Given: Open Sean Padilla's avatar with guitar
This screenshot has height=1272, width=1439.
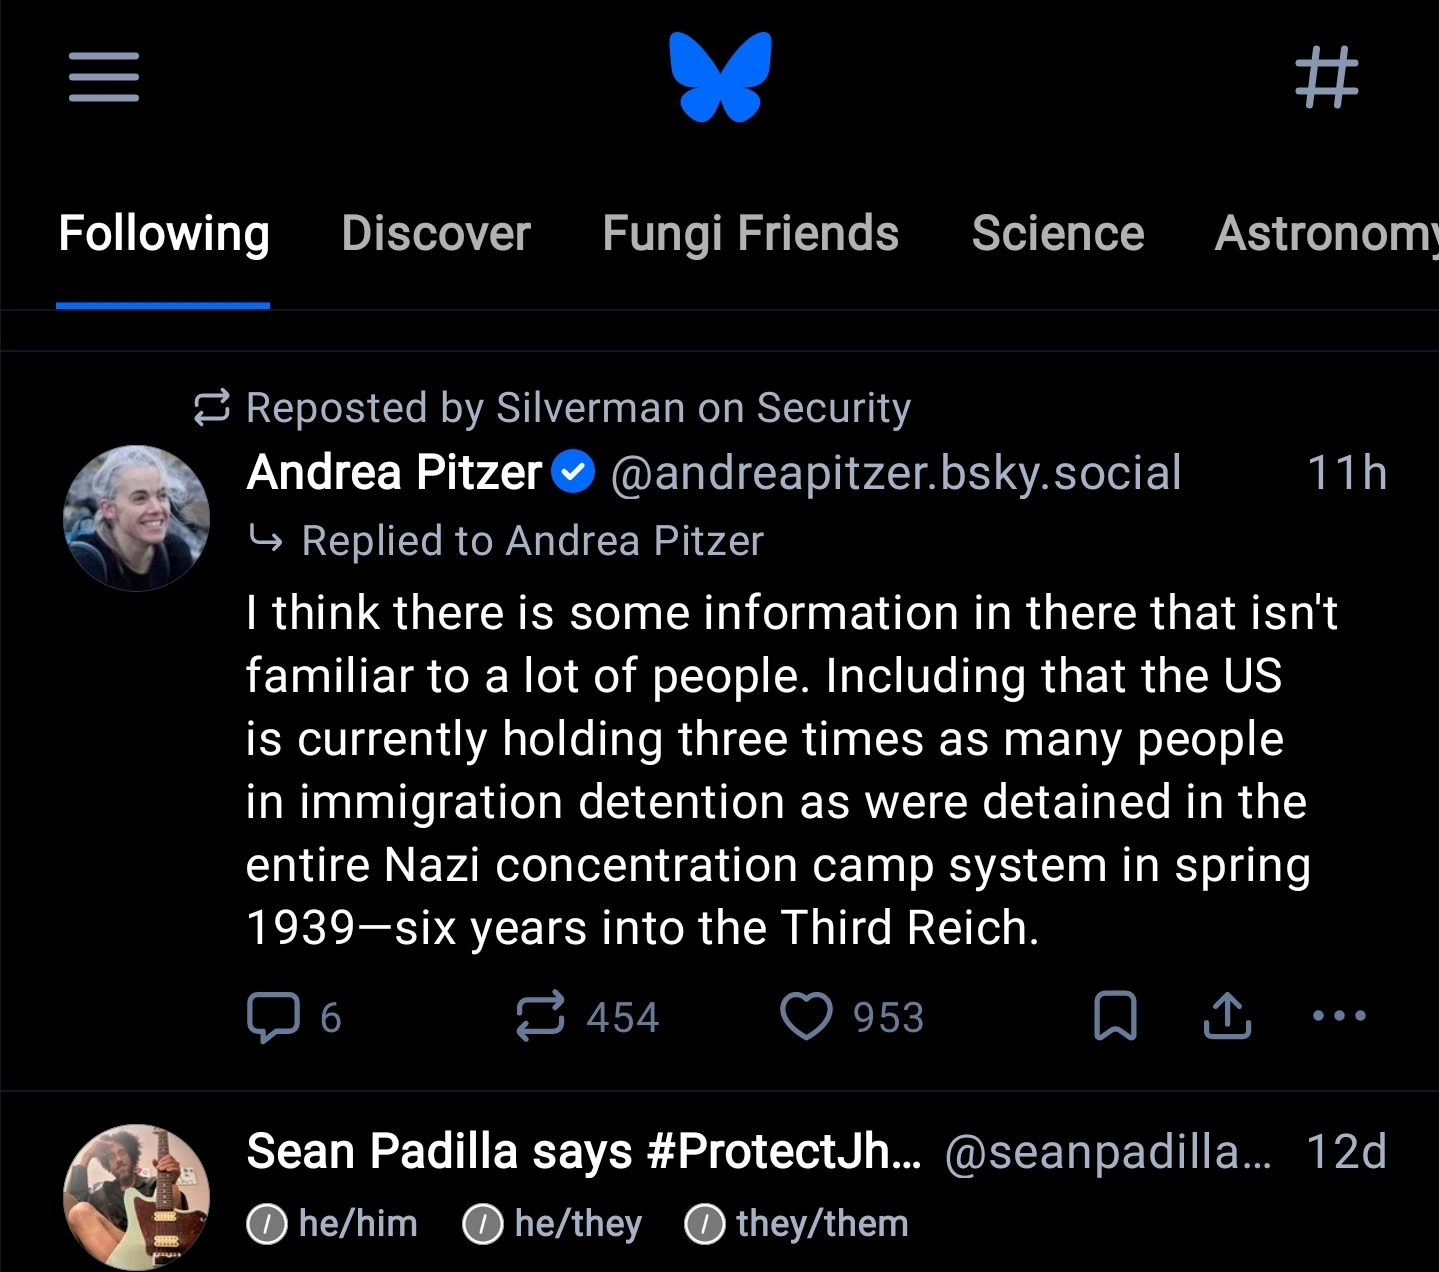Looking at the screenshot, I should click(x=136, y=1197).
